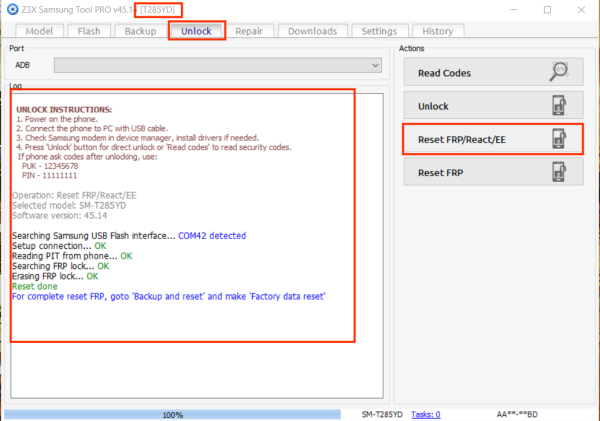Click the 'UNLOCK INSTRUCTIONS:' heading
Screen dimensions: 600x421
(x=64, y=110)
